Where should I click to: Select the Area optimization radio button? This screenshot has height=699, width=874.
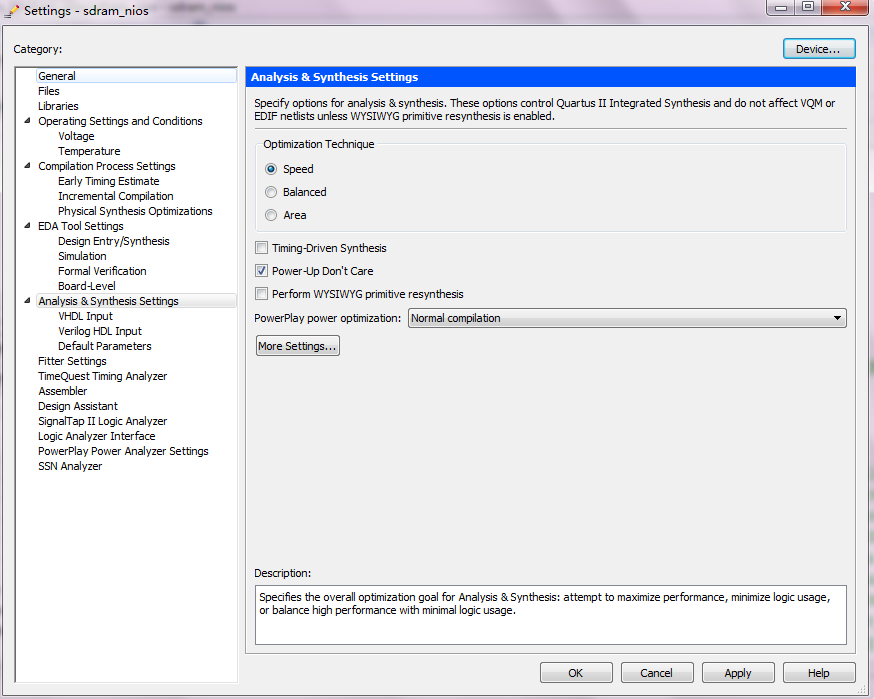coord(271,215)
